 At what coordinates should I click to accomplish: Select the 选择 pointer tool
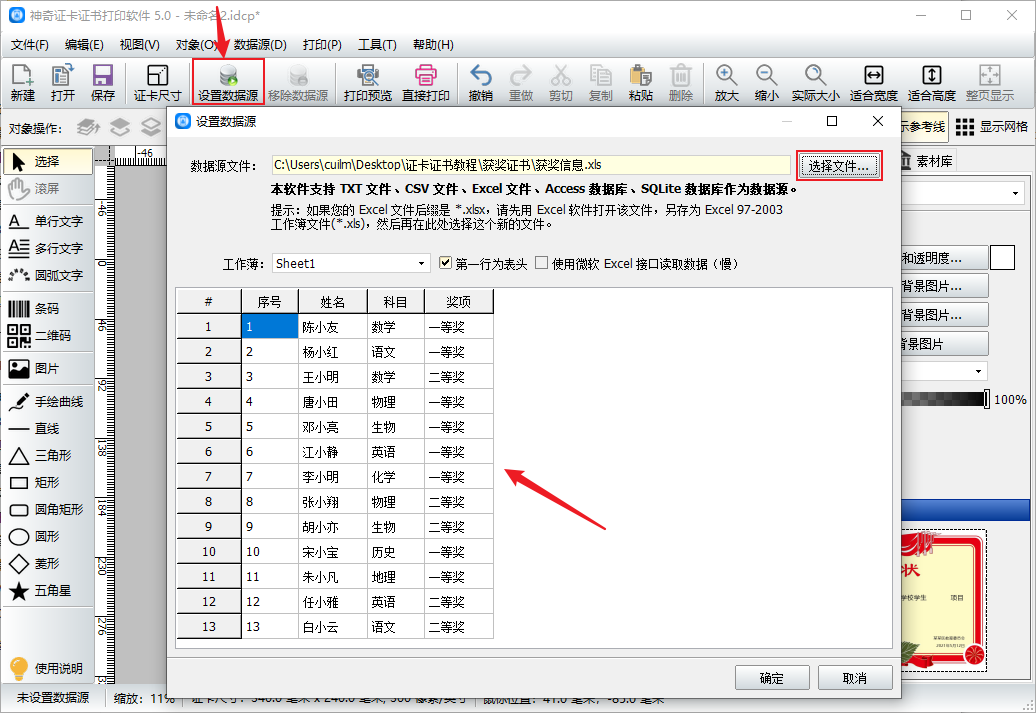click(48, 161)
